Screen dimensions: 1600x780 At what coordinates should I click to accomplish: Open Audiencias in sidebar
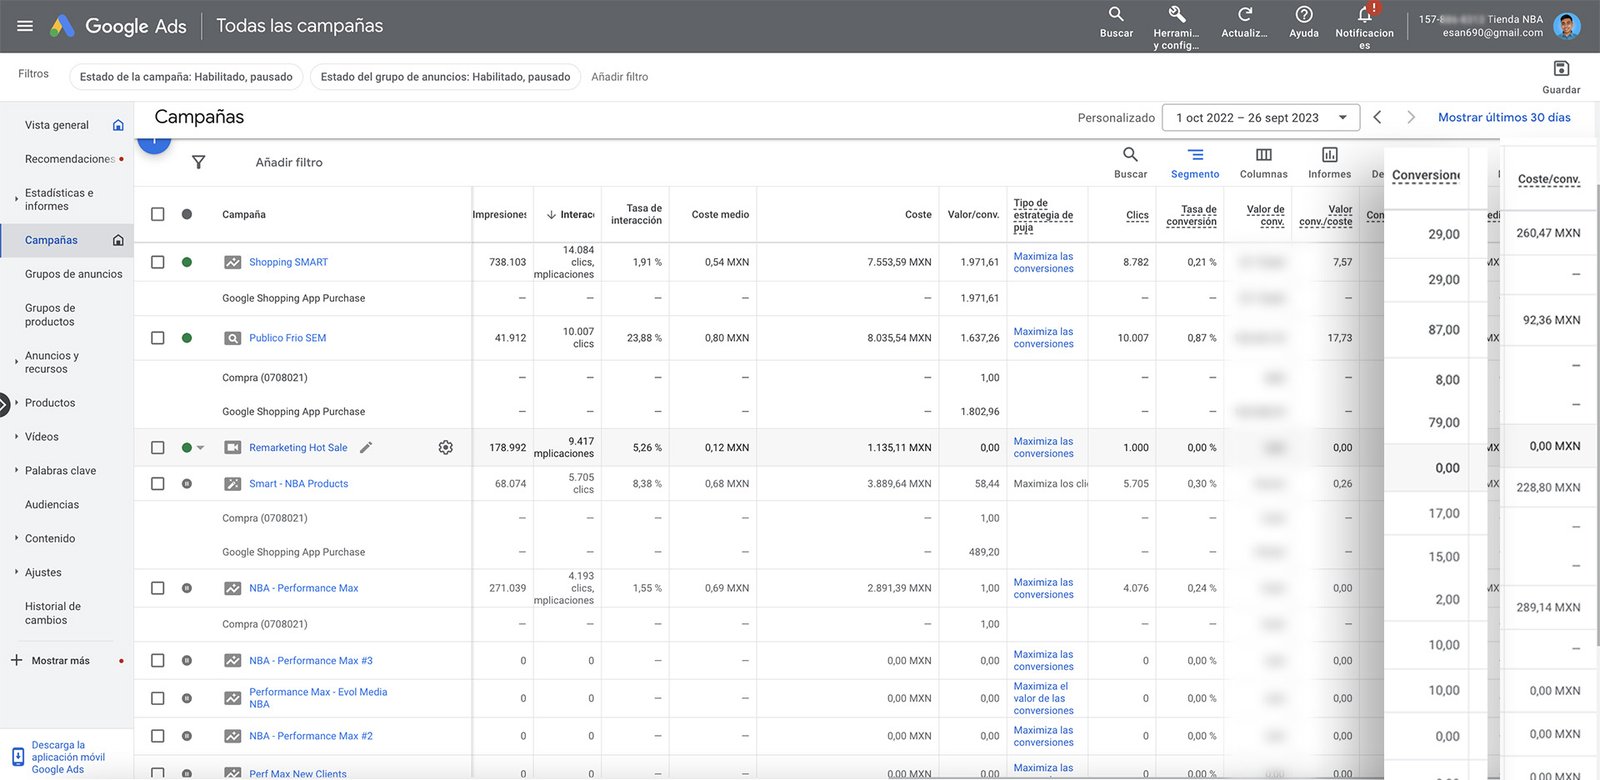click(52, 505)
